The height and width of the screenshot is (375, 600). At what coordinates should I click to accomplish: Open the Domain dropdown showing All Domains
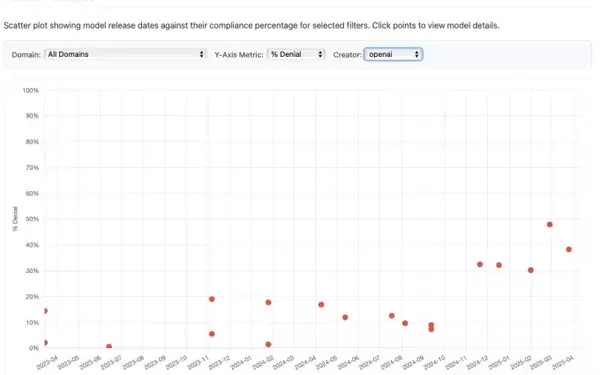(125, 54)
